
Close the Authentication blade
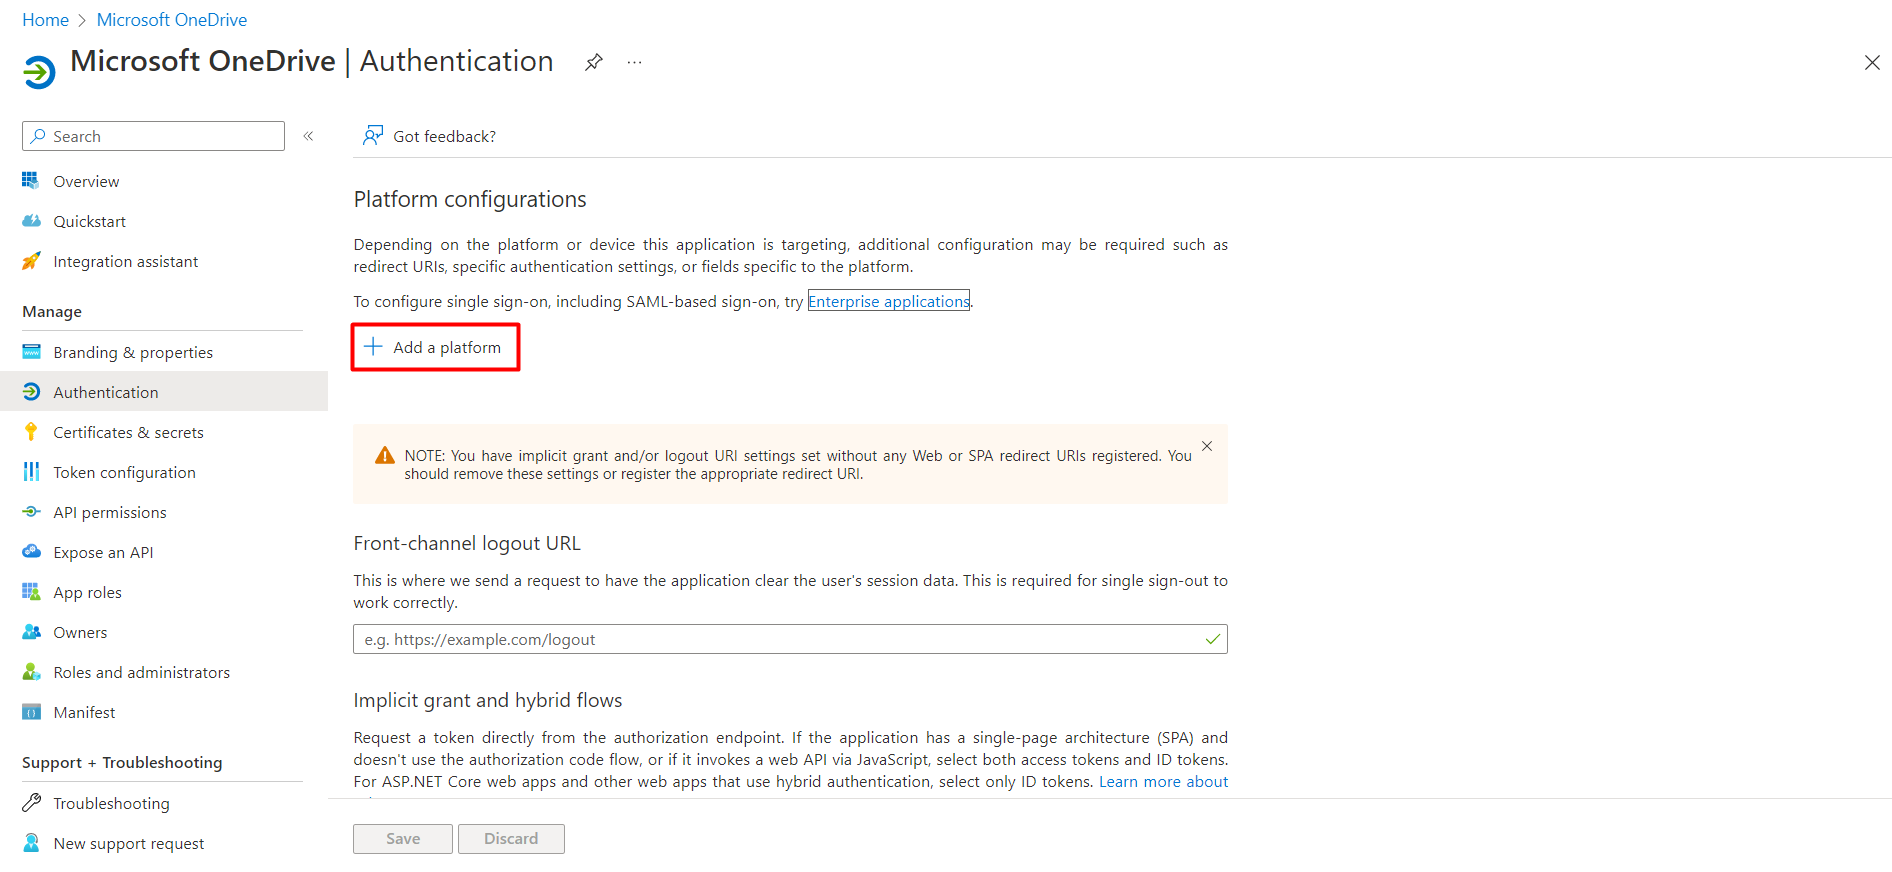coord(1872,62)
